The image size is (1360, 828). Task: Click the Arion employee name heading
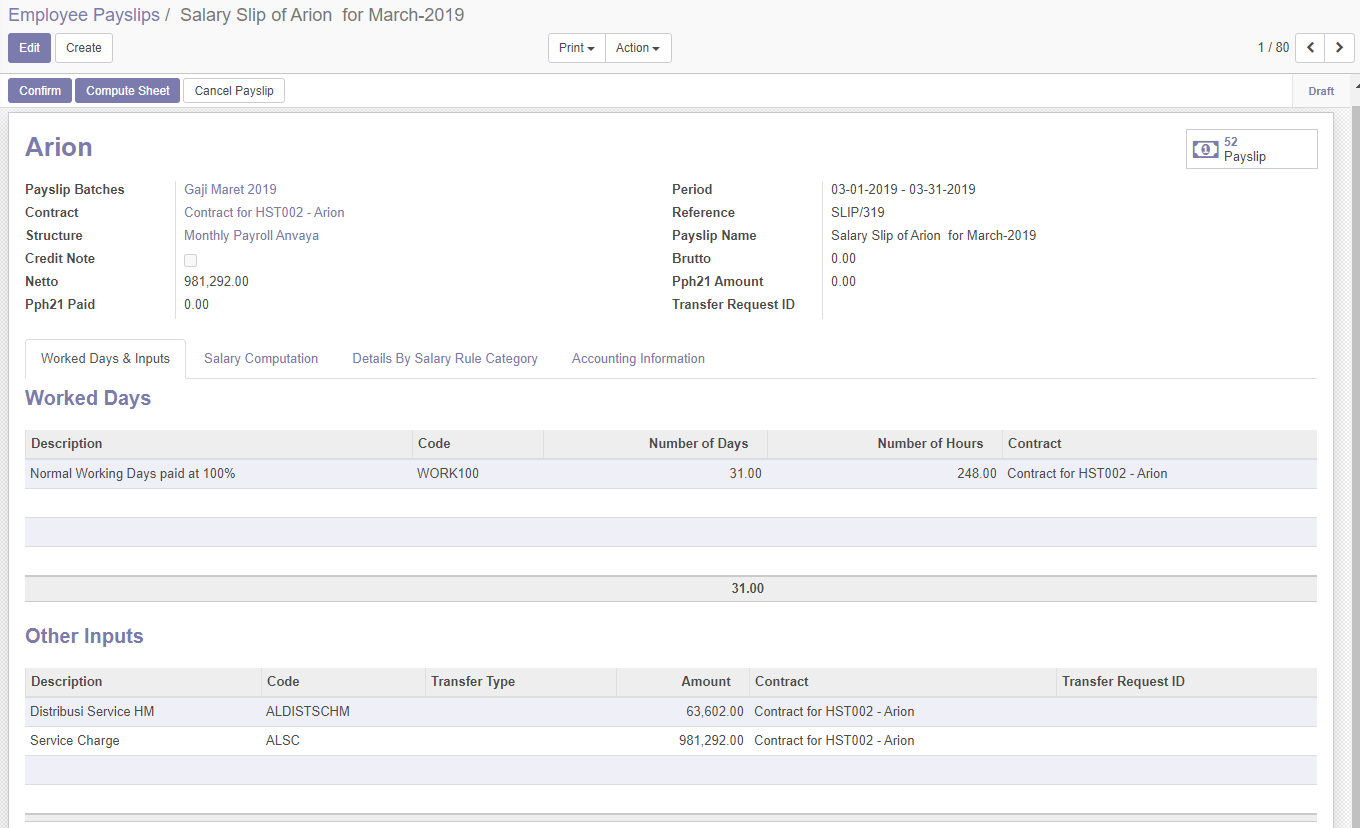coord(59,147)
